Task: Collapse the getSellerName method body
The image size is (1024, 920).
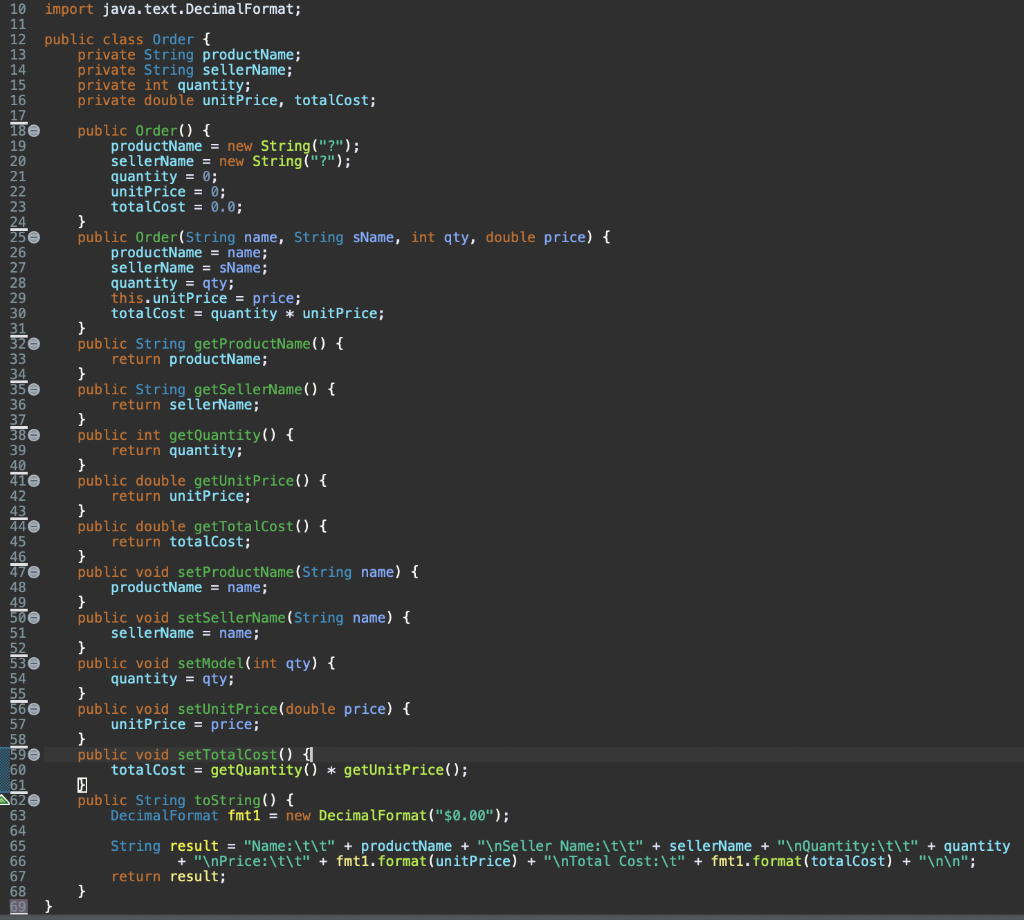Action: click(x=33, y=389)
